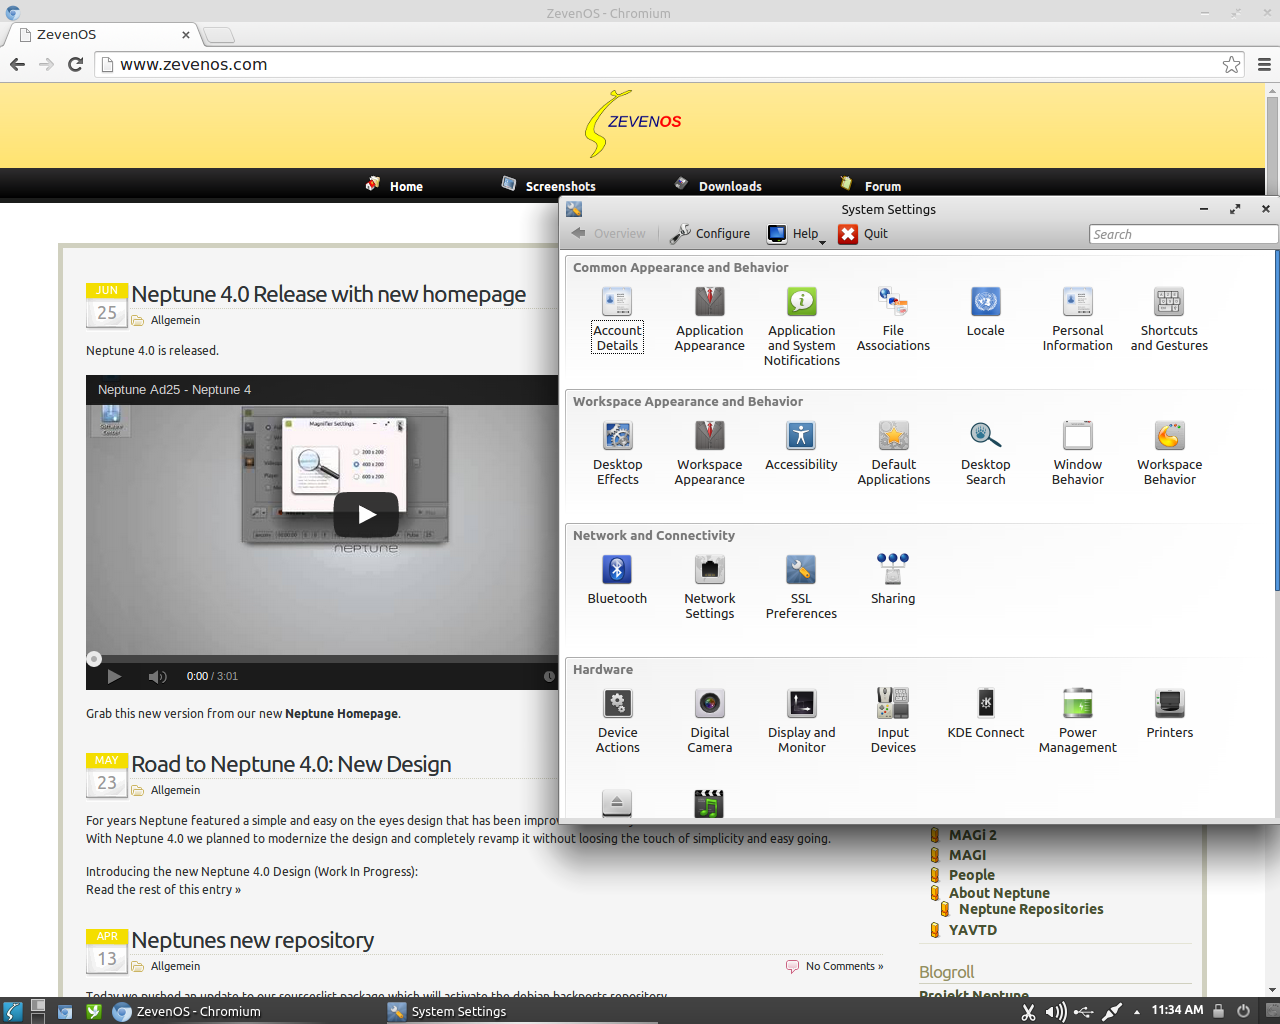
Task: Click the video progress bar scrubber
Action: click(x=94, y=658)
